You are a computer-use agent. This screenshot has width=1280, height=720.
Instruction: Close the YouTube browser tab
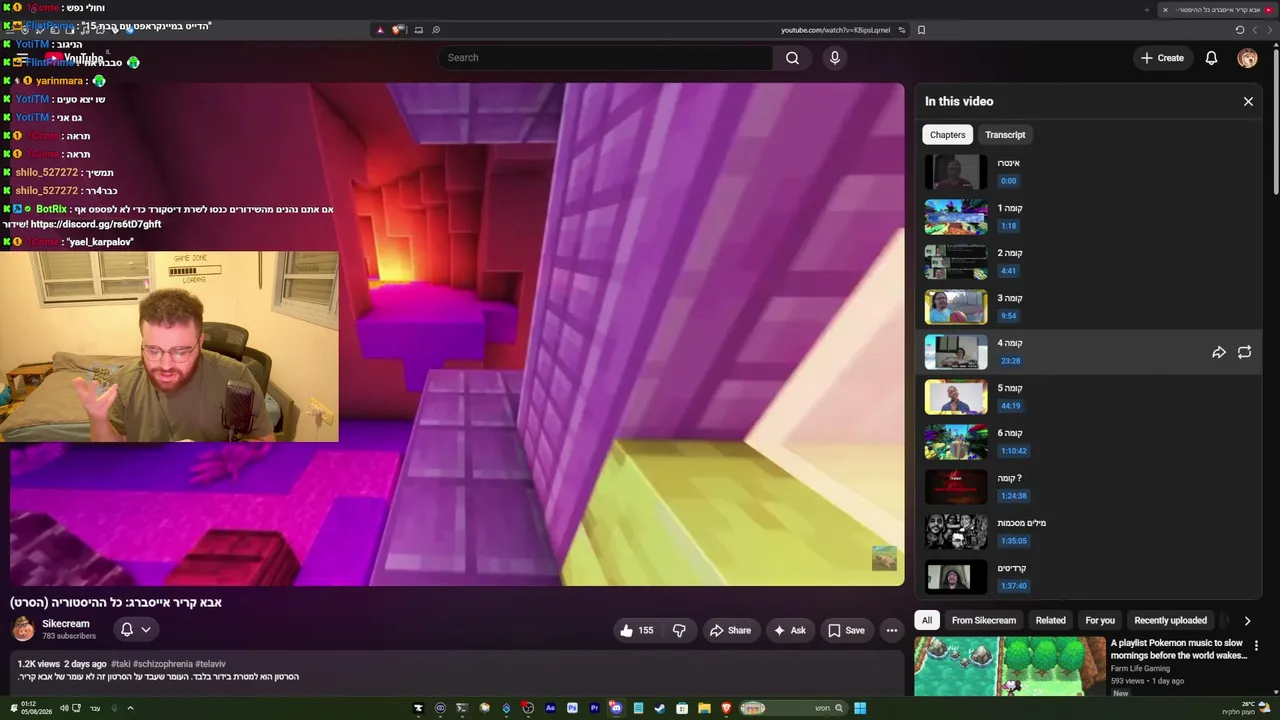tap(1165, 10)
